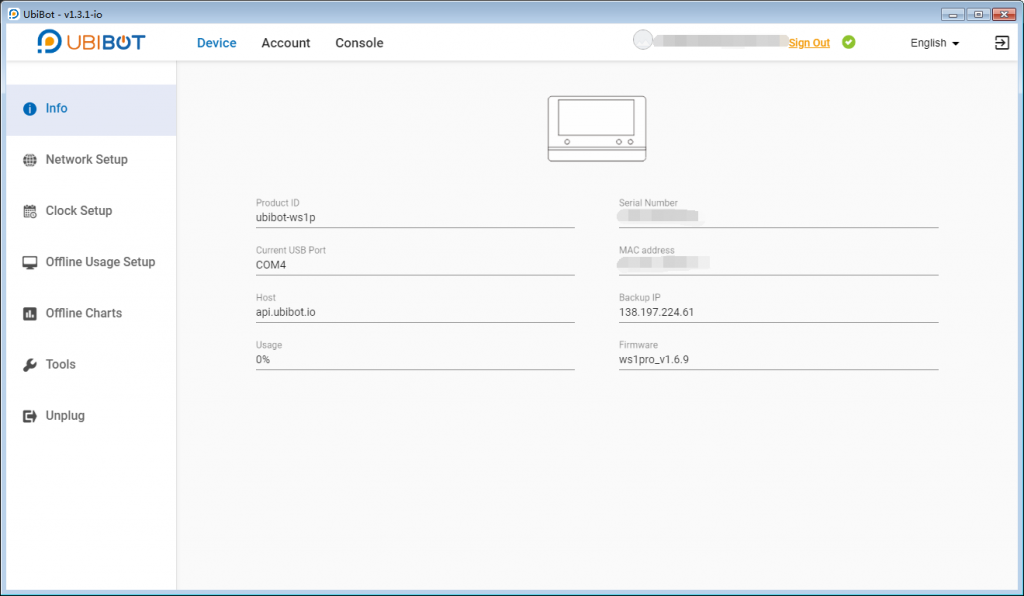
Task: Select Info in the sidebar
Action: click(91, 110)
